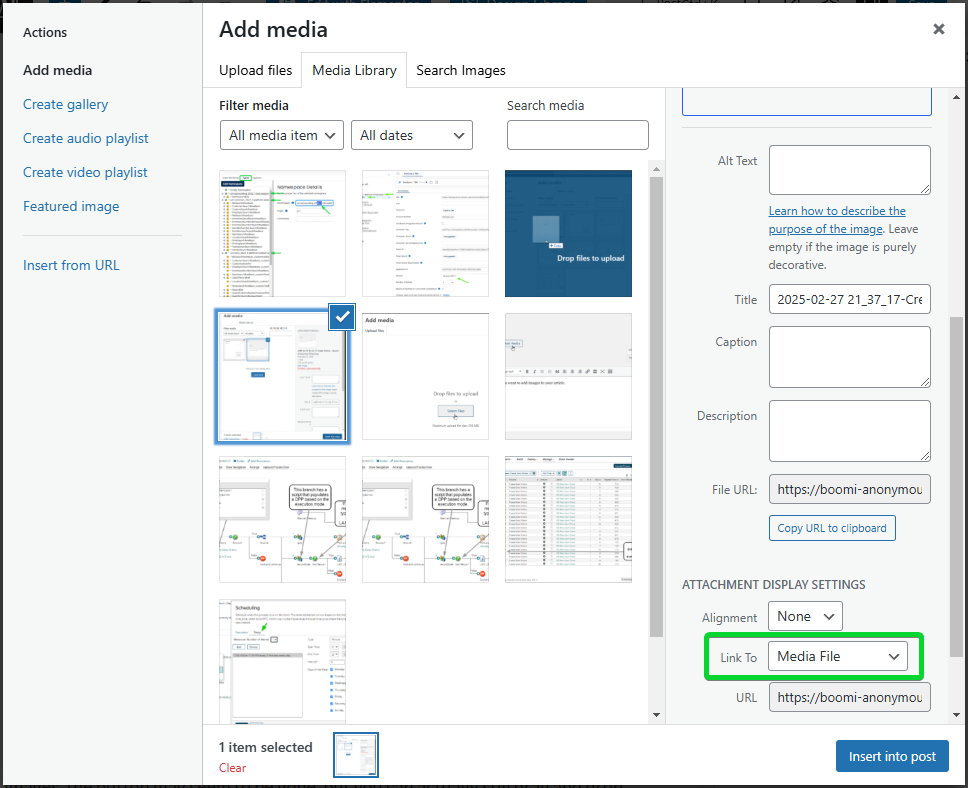Switch to the Search Images tab
Image resolution: width=968 pixels, height=788 pixels.
460,70
